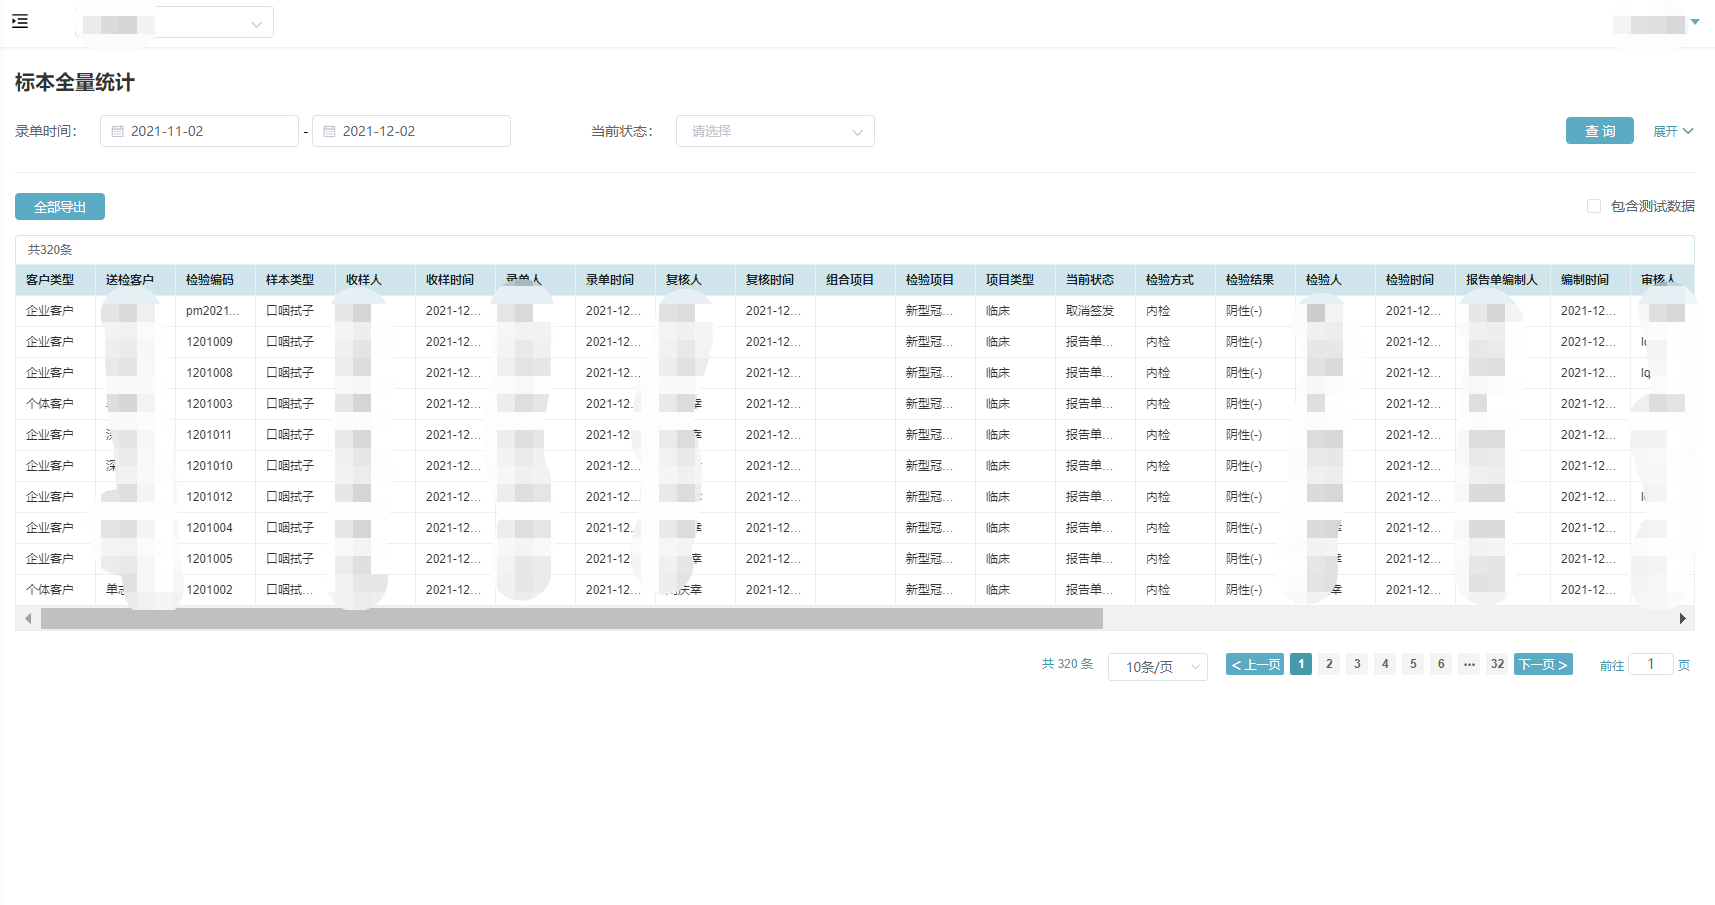
Task: Click the page jump number input
Action: (1650, 664)
